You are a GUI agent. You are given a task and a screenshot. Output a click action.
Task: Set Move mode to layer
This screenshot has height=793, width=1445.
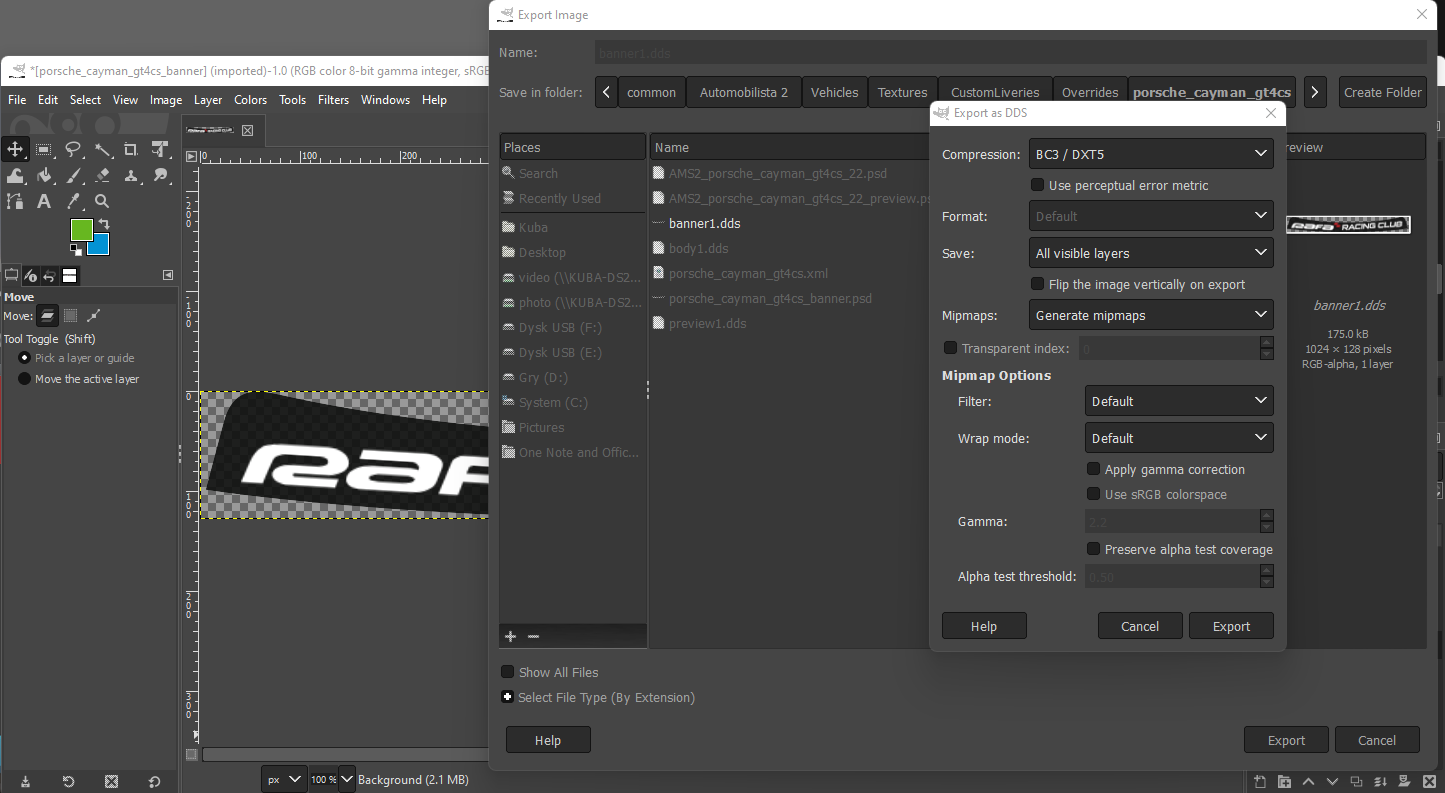[x=48, y=315]
